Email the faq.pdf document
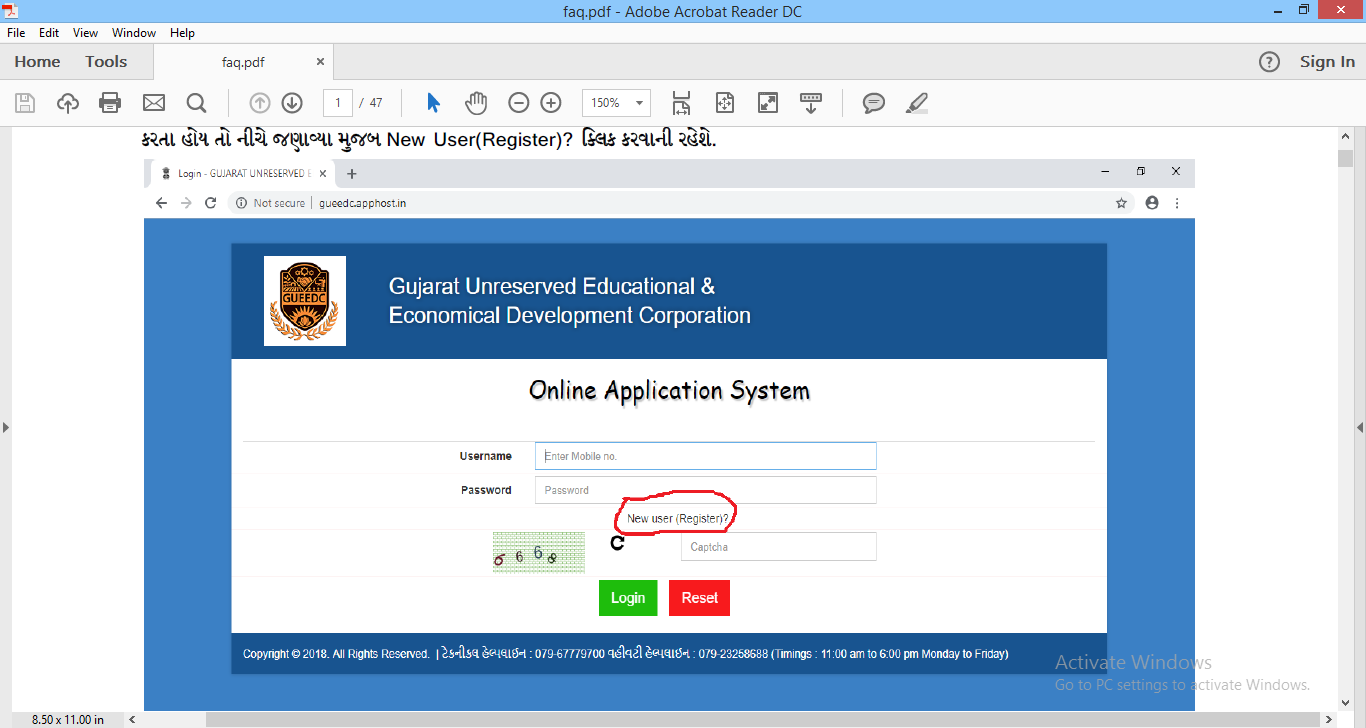The width and height of the screenshot is (1366, 728). [152, 102]
